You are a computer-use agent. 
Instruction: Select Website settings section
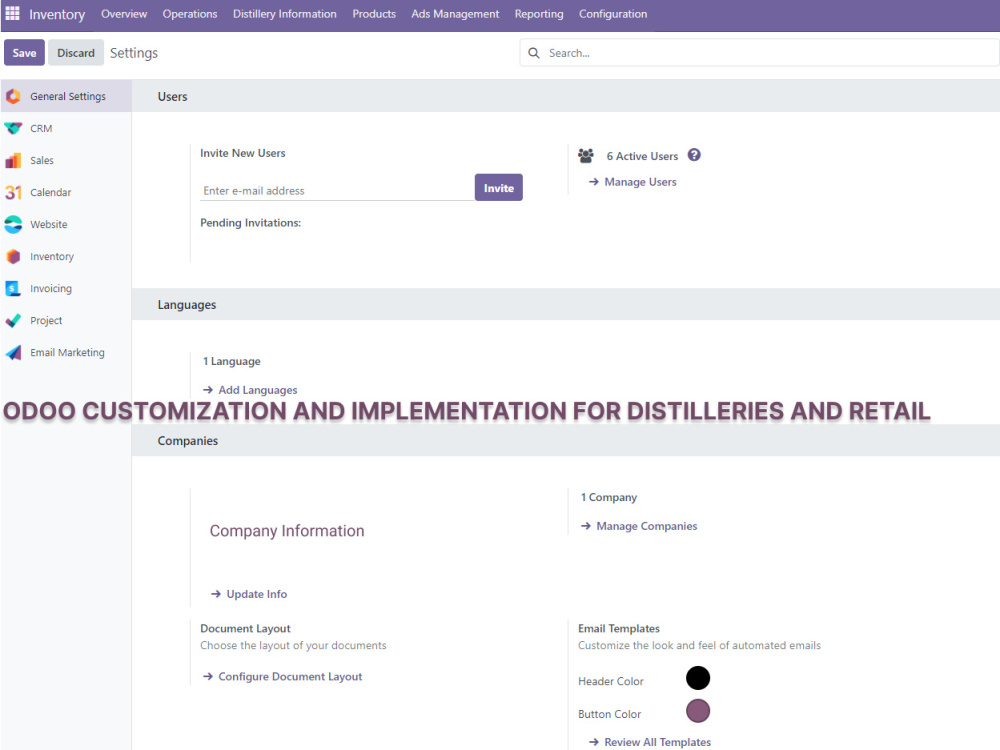[x=66, y=224]
